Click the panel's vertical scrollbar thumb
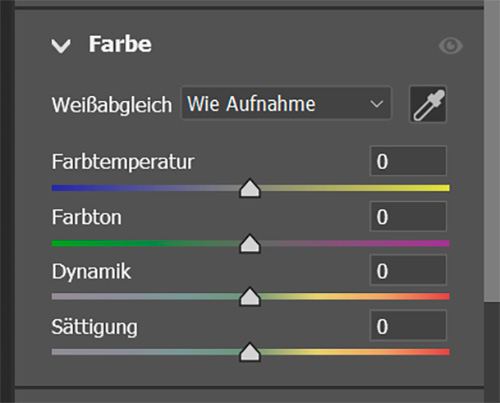Image resolution: width=500 pixels, height=403 pixels. tap(492, 152)
